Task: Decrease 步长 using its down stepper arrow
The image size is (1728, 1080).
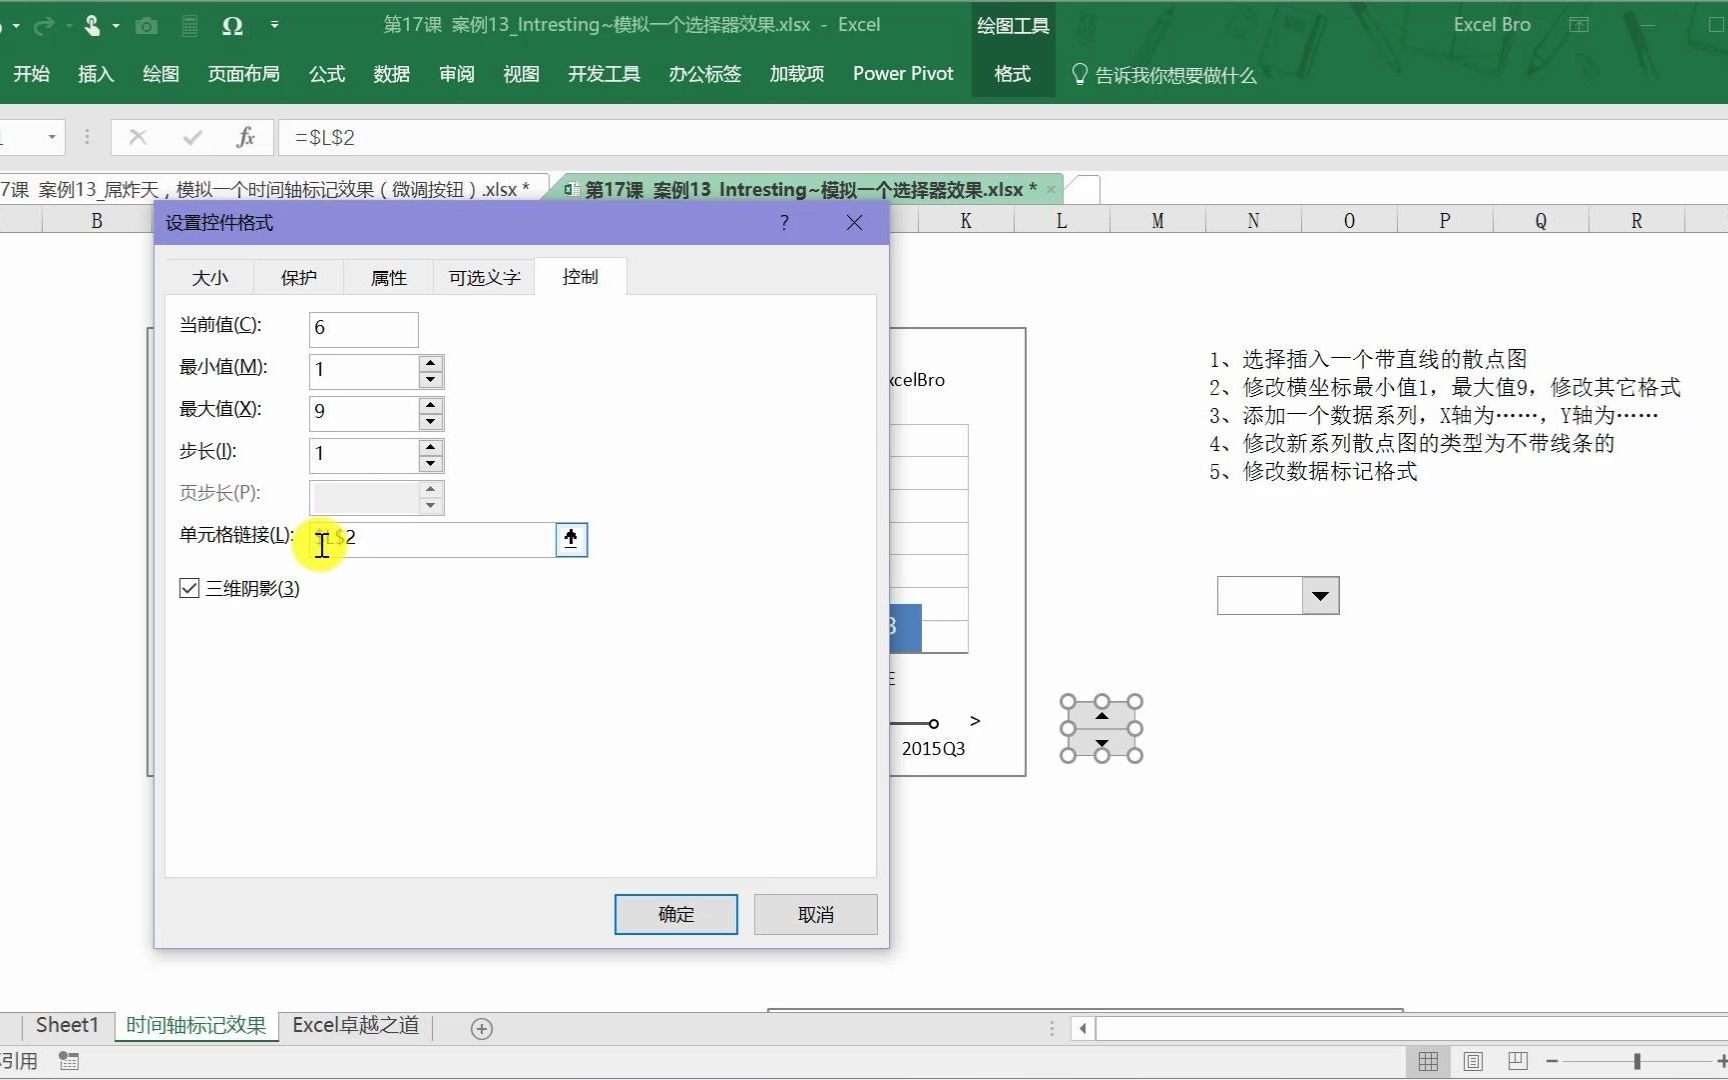Action: click(x=430, y=463)
